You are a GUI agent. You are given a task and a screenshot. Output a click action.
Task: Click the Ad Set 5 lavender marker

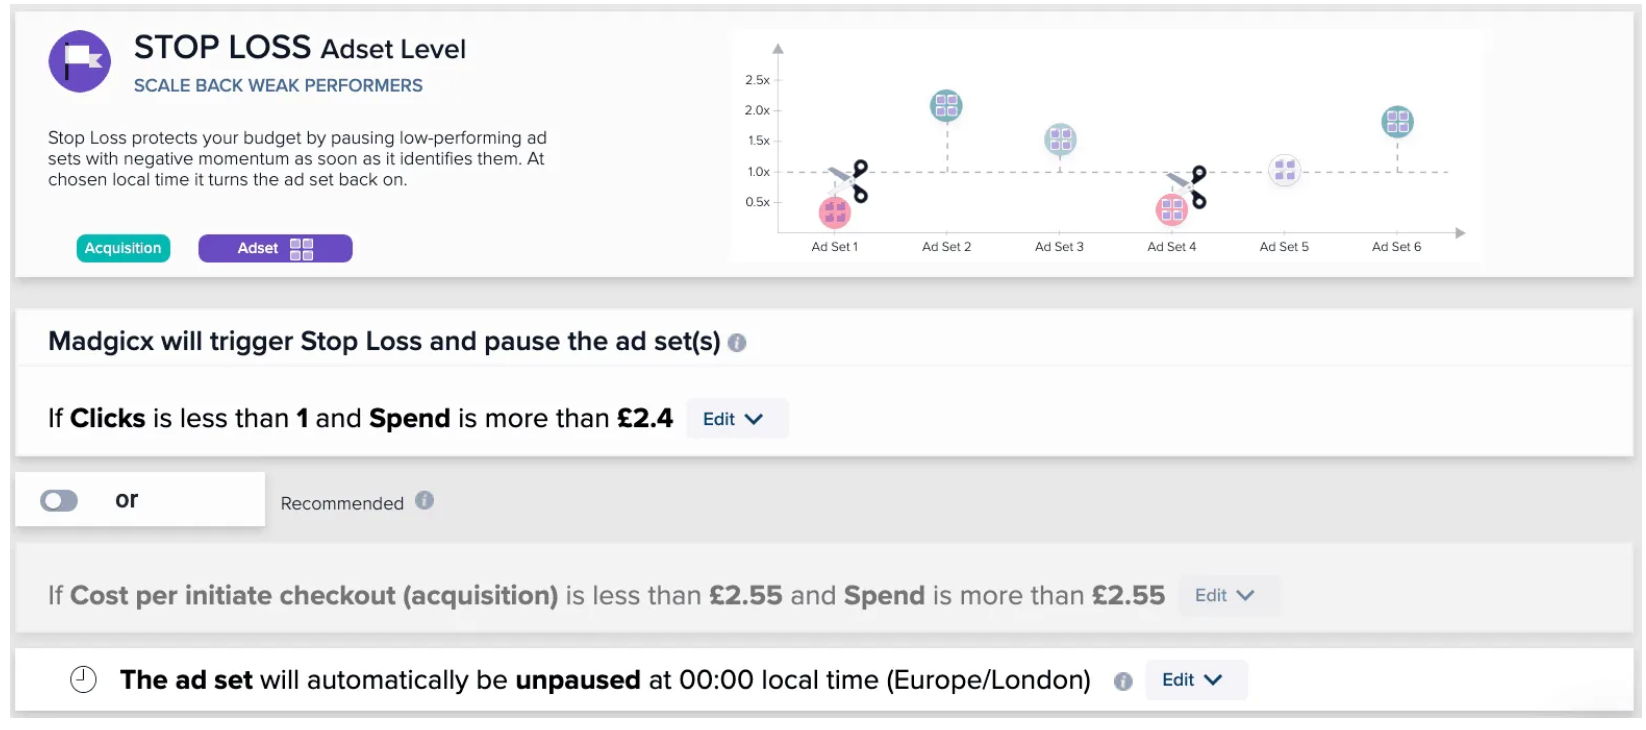click(1284, 170)
